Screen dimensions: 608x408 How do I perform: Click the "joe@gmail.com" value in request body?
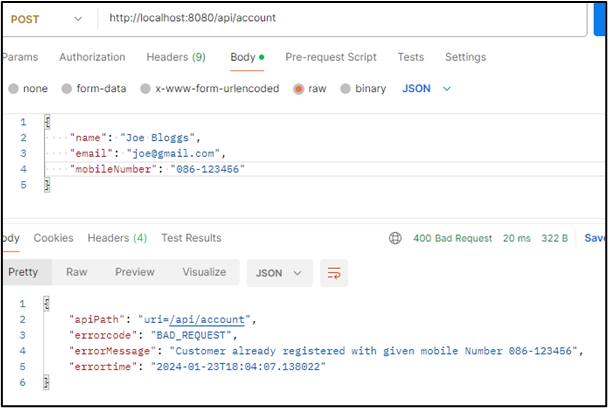(x=173, y=154)
